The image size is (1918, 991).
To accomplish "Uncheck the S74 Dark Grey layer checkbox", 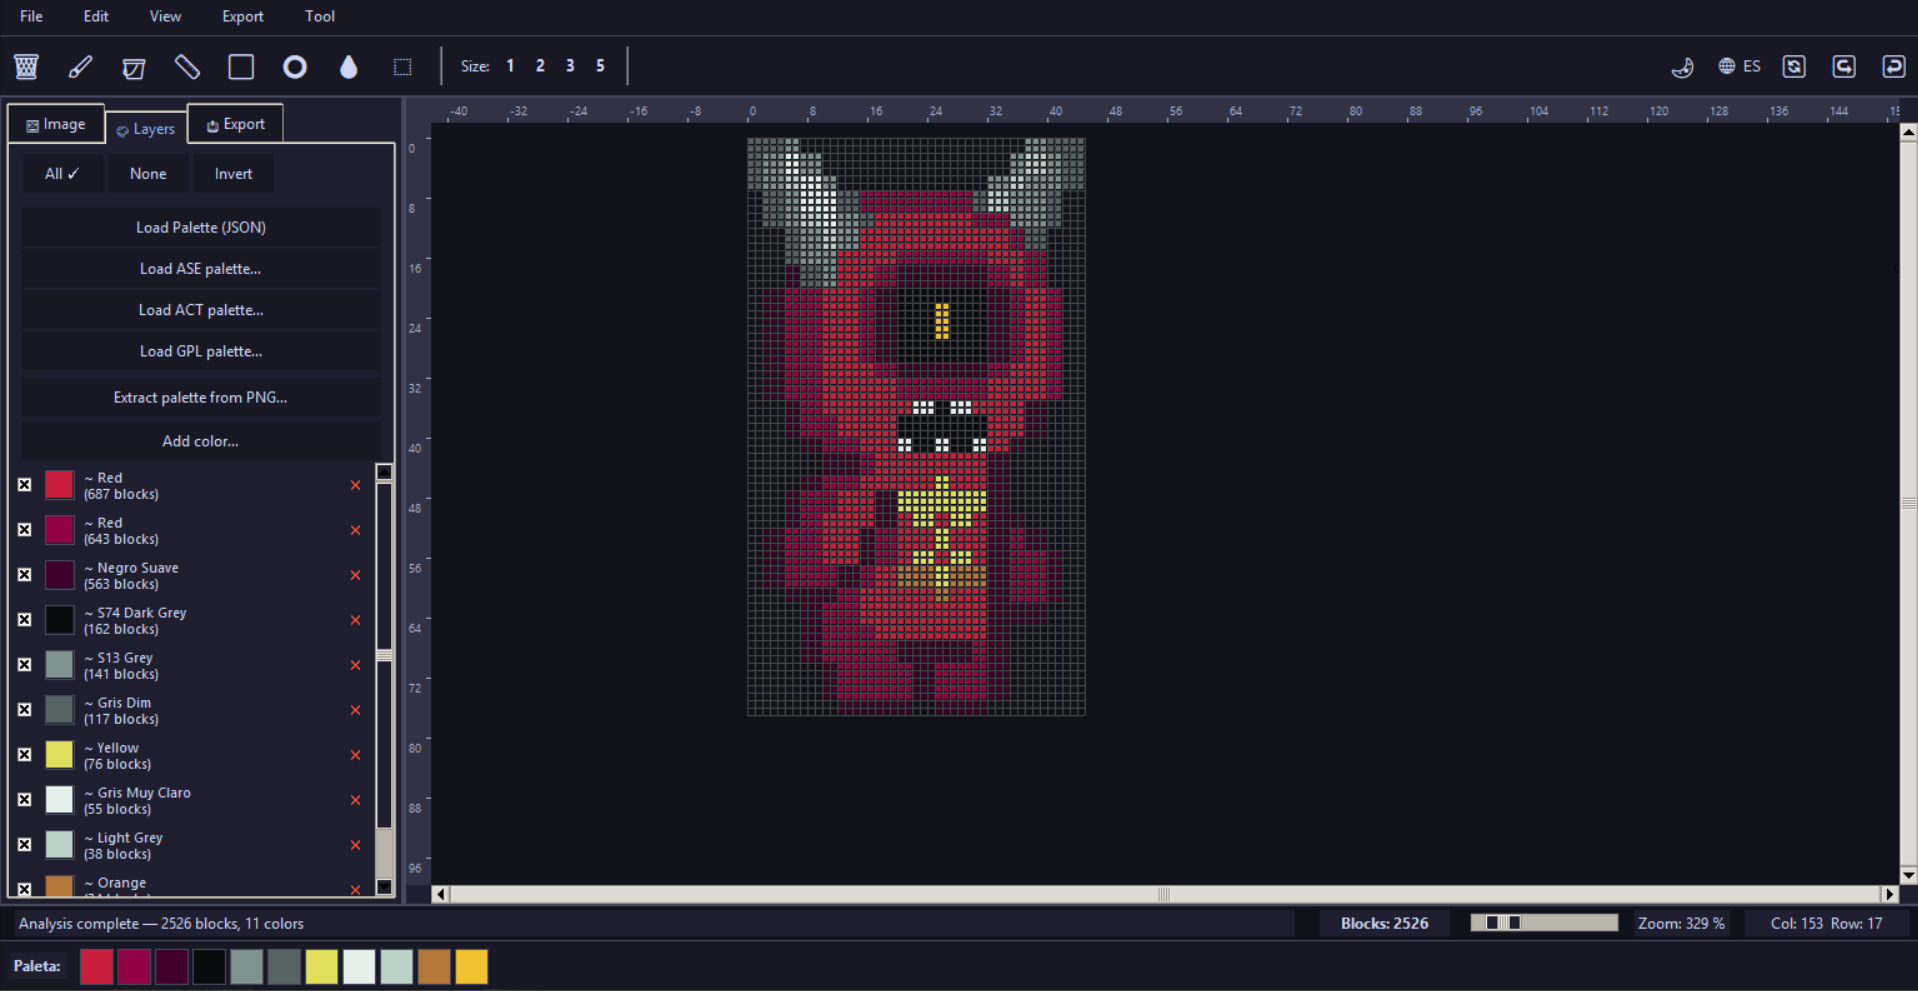I will (x=25, y=620).
